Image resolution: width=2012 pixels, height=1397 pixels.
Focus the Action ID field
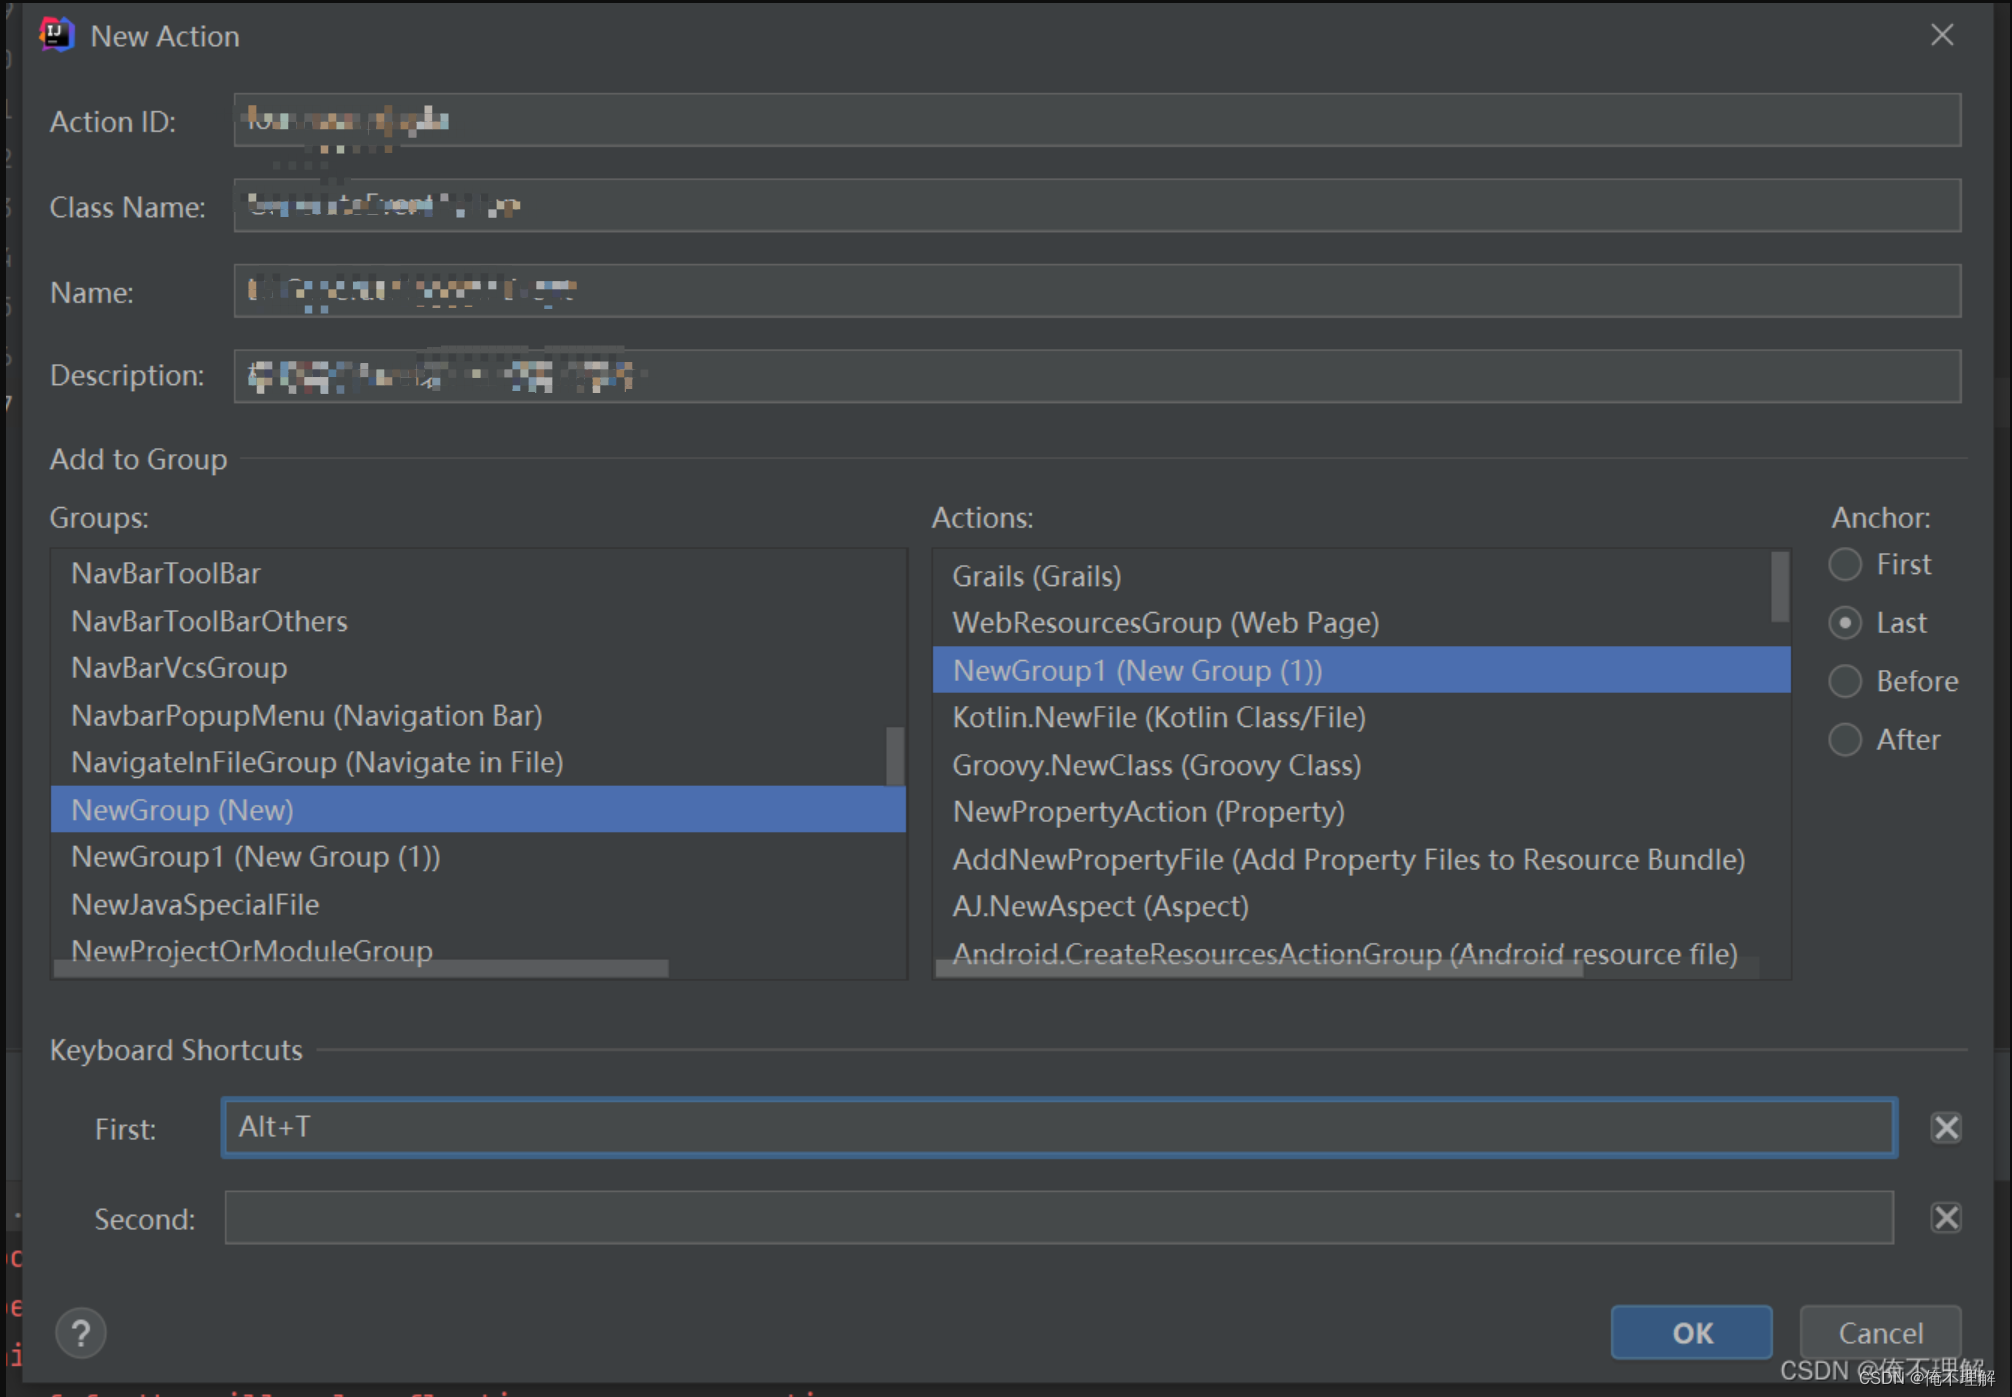pyautogui.click(x=1097, y=120)
